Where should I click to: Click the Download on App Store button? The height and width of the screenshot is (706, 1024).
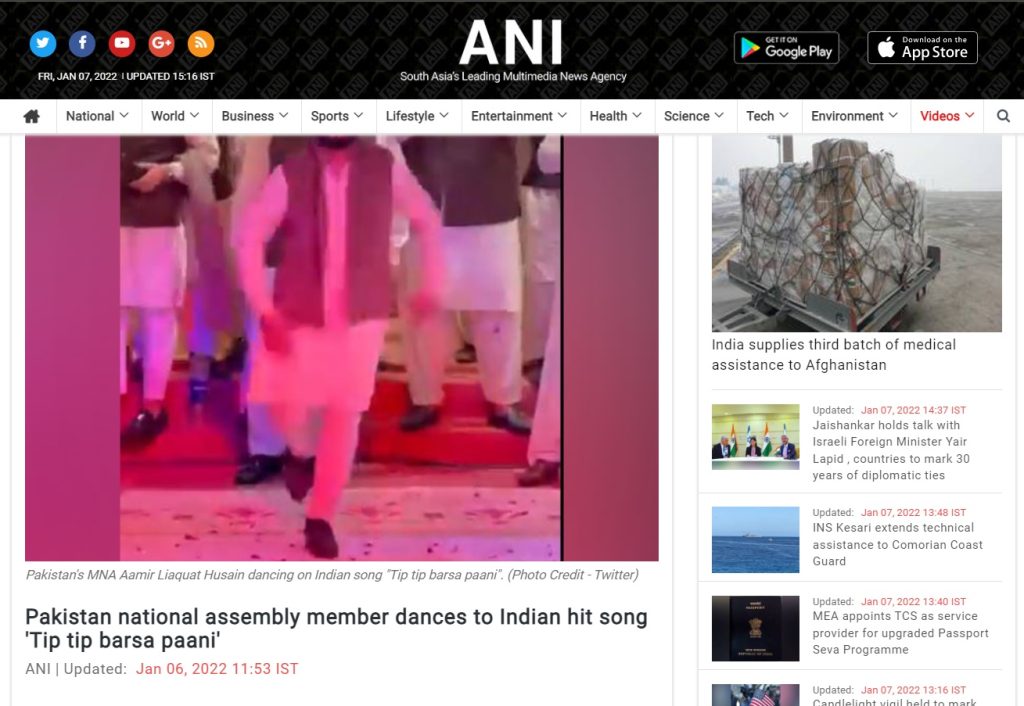[x=922, y=47]
